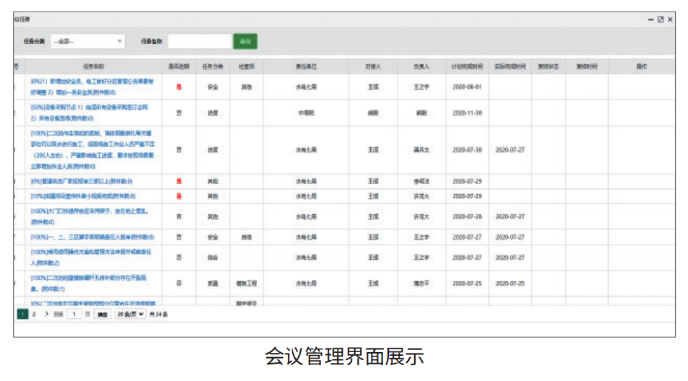Click the 操作 column header
Image resolution: width=688 pixels, height=381 pixels.
pos(641,67)
